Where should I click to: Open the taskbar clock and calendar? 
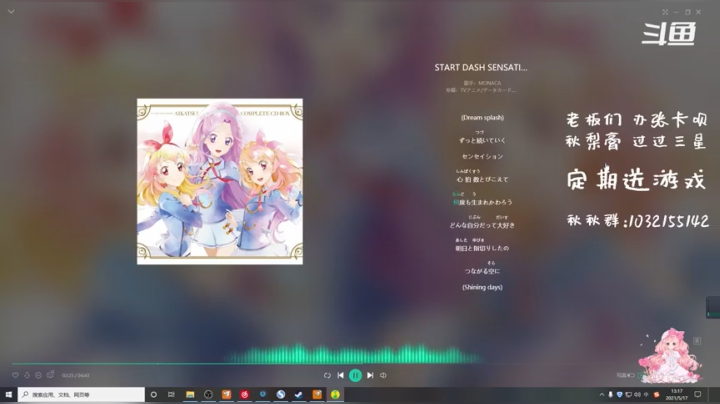tap(676, 394)
